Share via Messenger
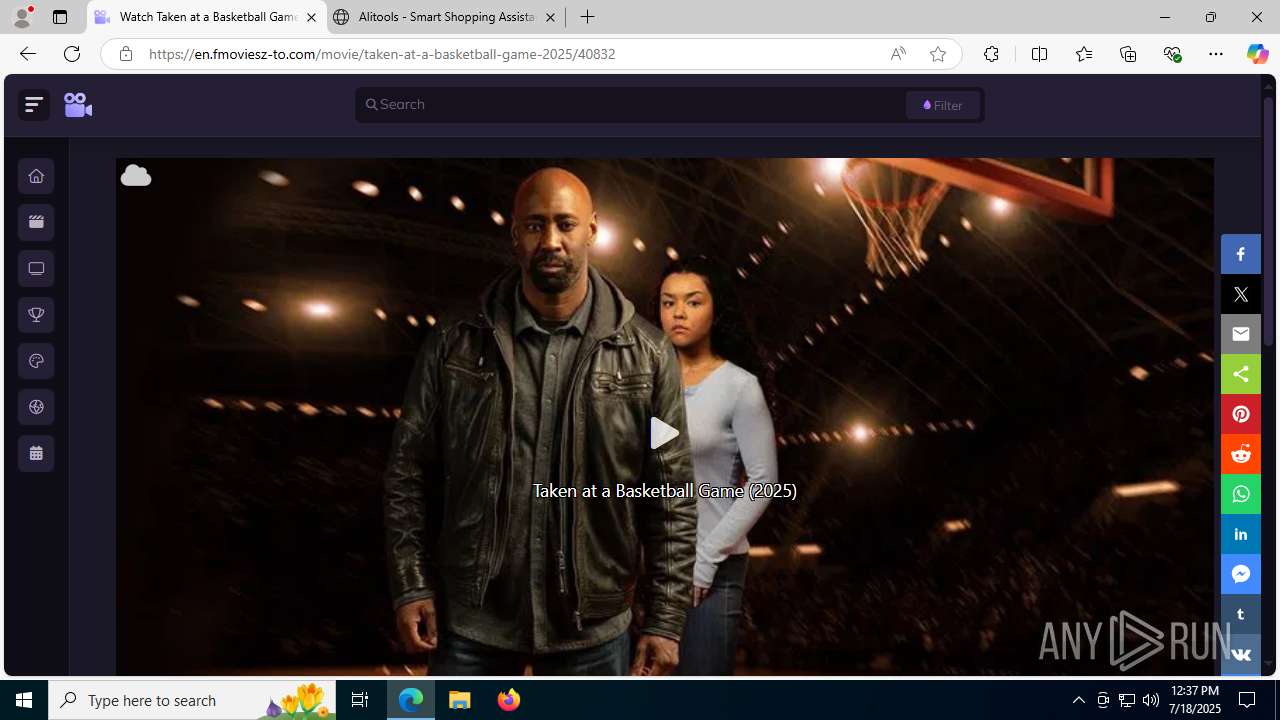The image size is (1280, 720). (1241, 574)
